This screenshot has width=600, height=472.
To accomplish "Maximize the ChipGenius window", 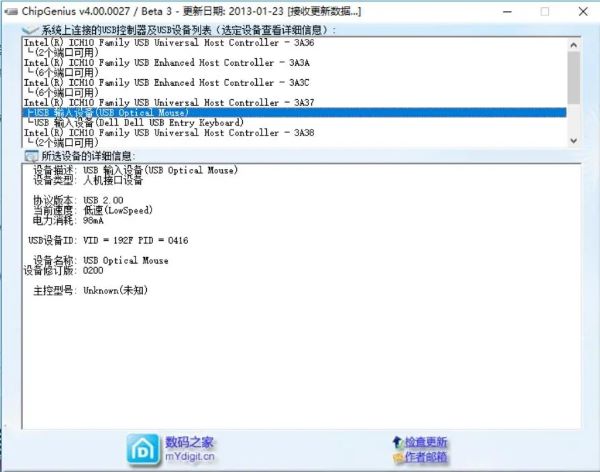I will point(545,11).
